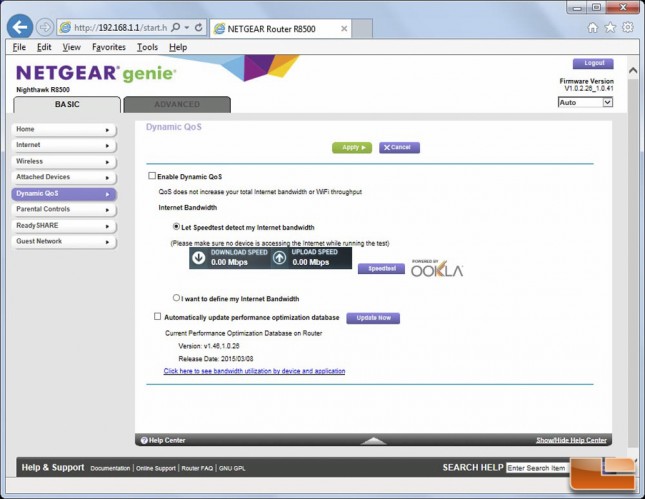
Task: Open Guest Network in sidebar
Action: click(x=64, y=241)
